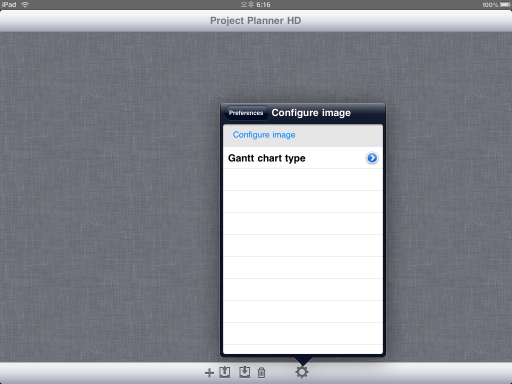
Task: Tap the export (upload) icon in bottom toolbar
Action: (x=225, y=372)
